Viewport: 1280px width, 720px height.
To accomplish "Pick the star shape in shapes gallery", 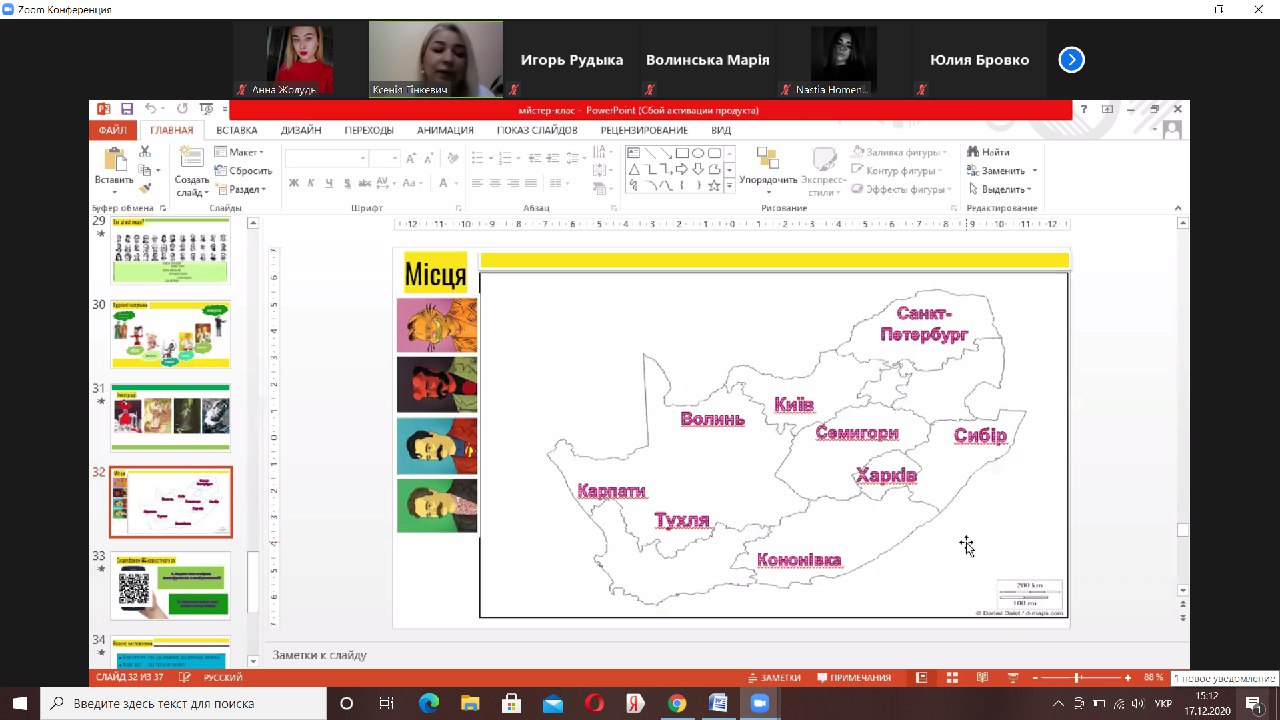I will point(714,185).
